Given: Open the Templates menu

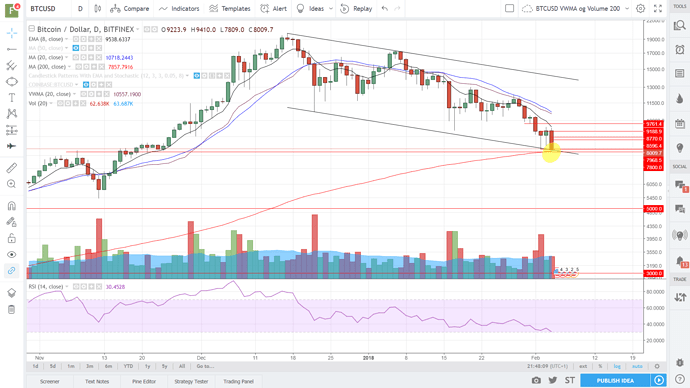Looking at the screenshot, I should (230, 8).
